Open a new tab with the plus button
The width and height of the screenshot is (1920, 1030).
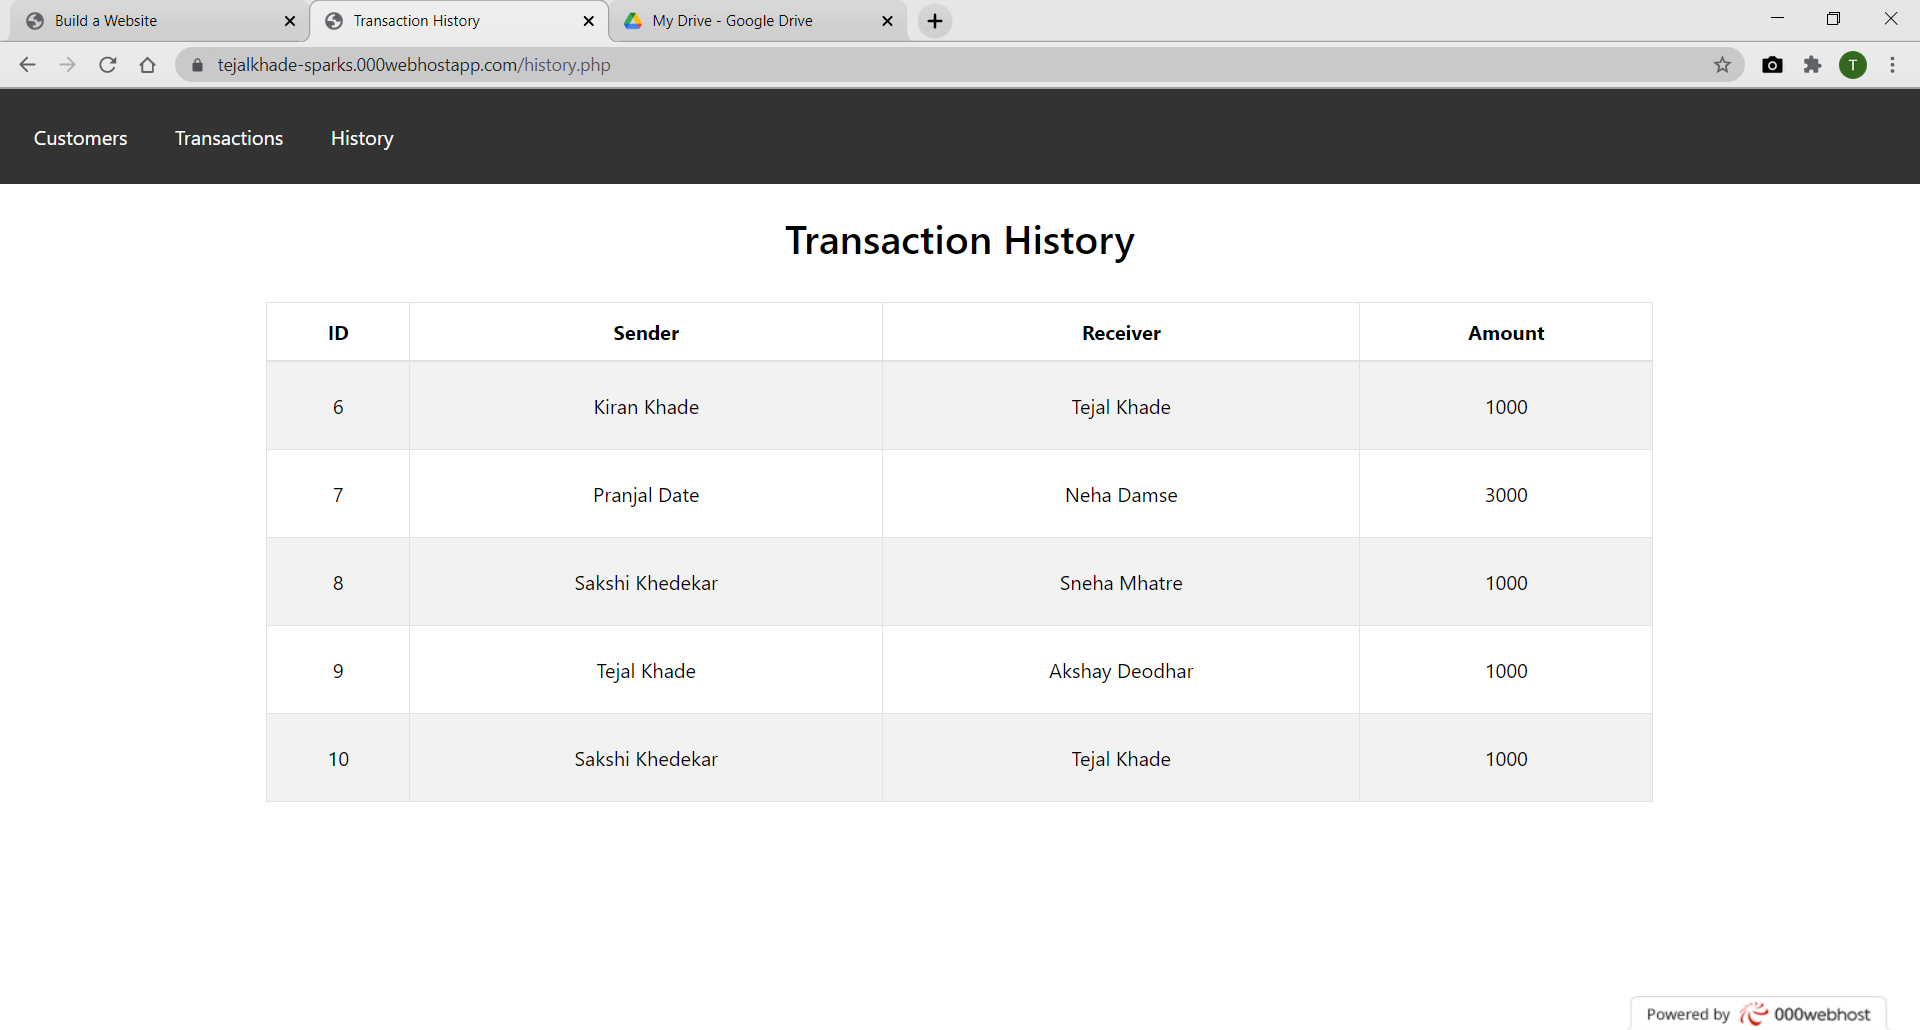point(934,20)
